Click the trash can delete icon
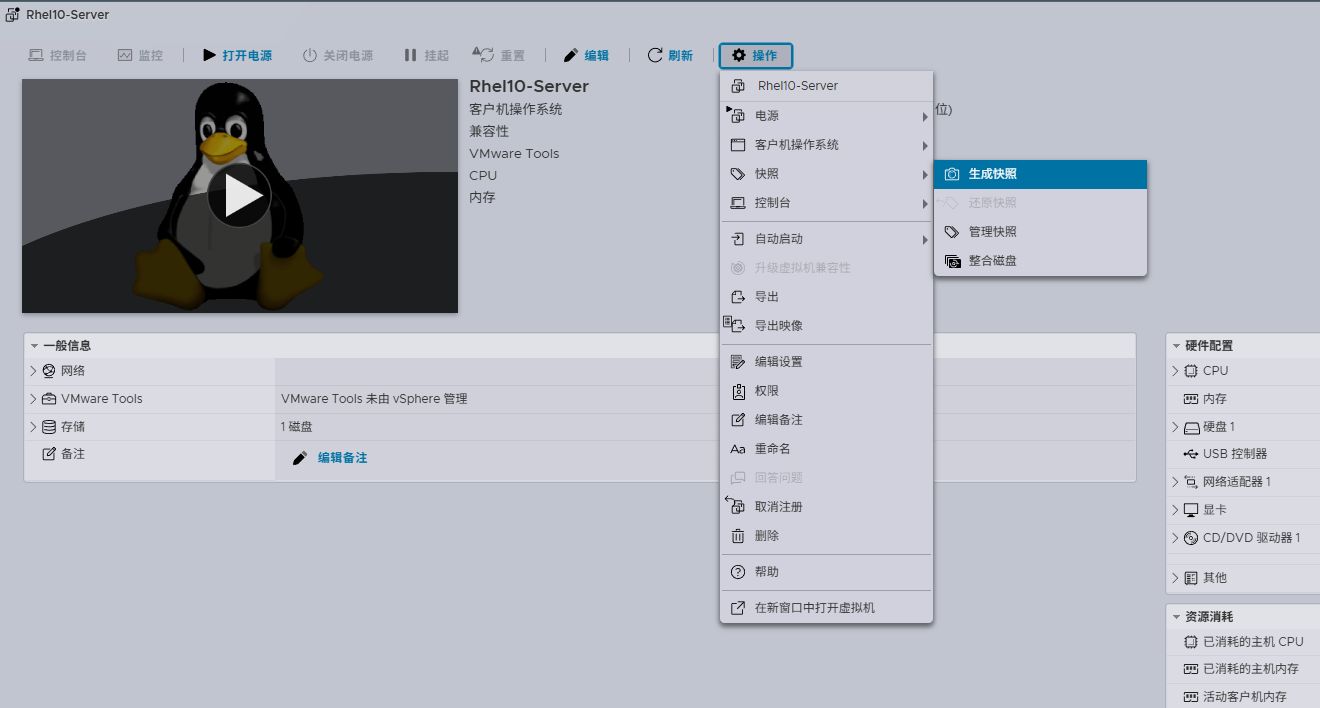 pyautogui.click(x=738, y=536)
